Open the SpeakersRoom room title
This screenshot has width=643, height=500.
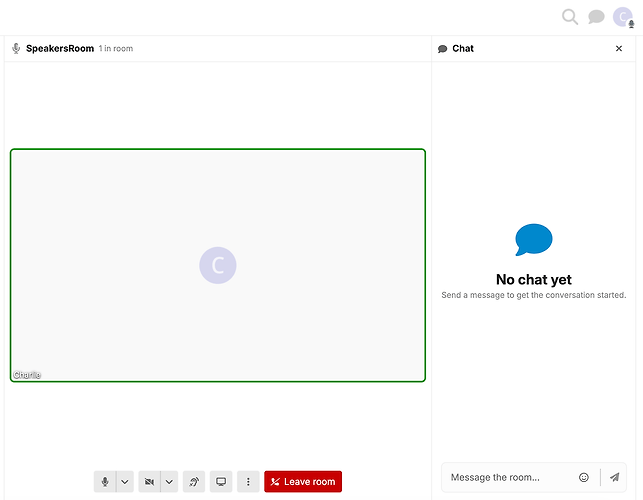pyautogui.click(x=60, y=48)
